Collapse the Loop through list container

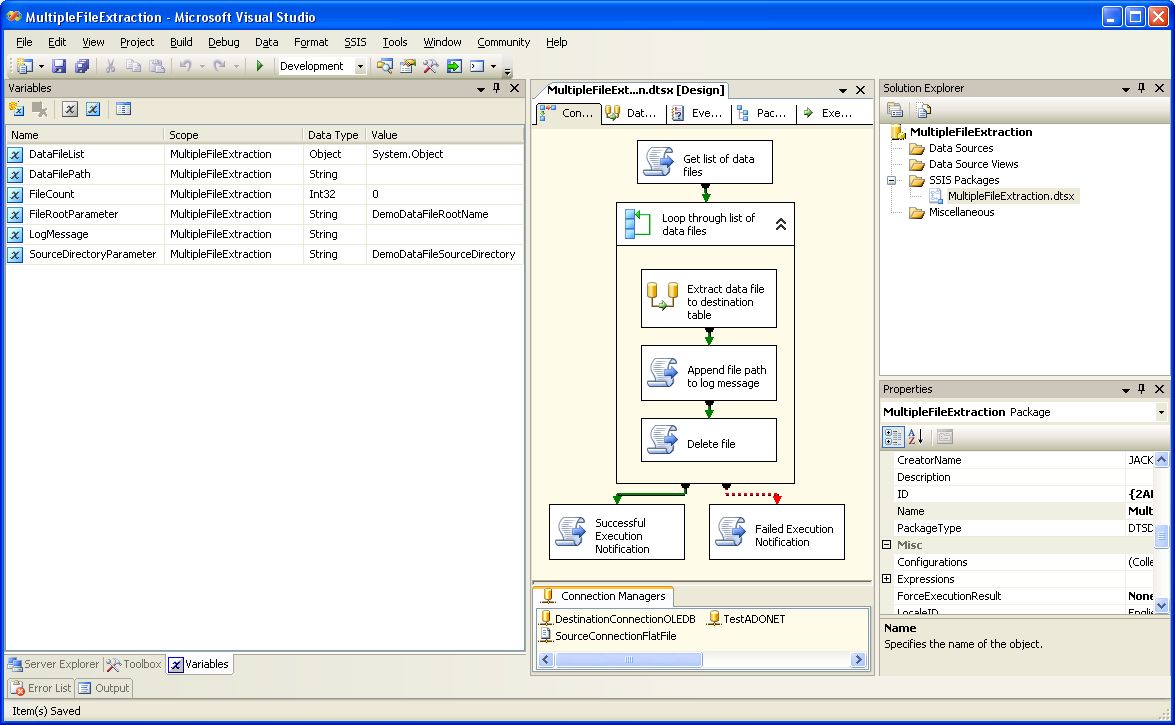(781, 225)
